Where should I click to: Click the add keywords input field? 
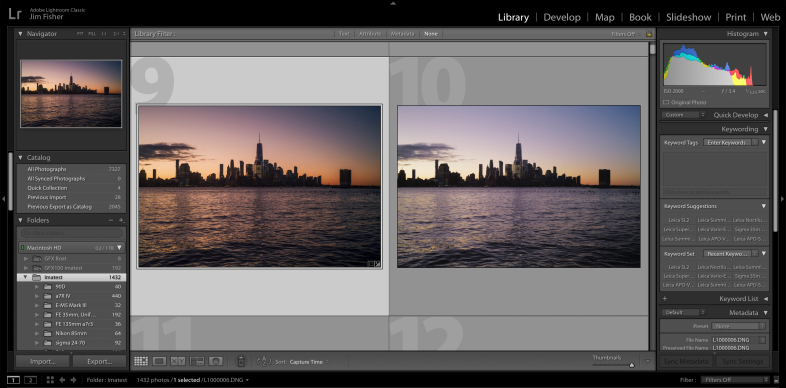(x=715, y=192)
